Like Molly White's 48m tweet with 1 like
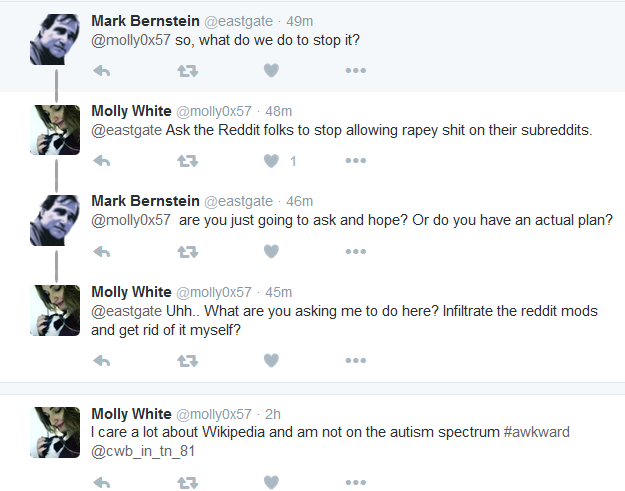625x491 pixels. [271, 161]
